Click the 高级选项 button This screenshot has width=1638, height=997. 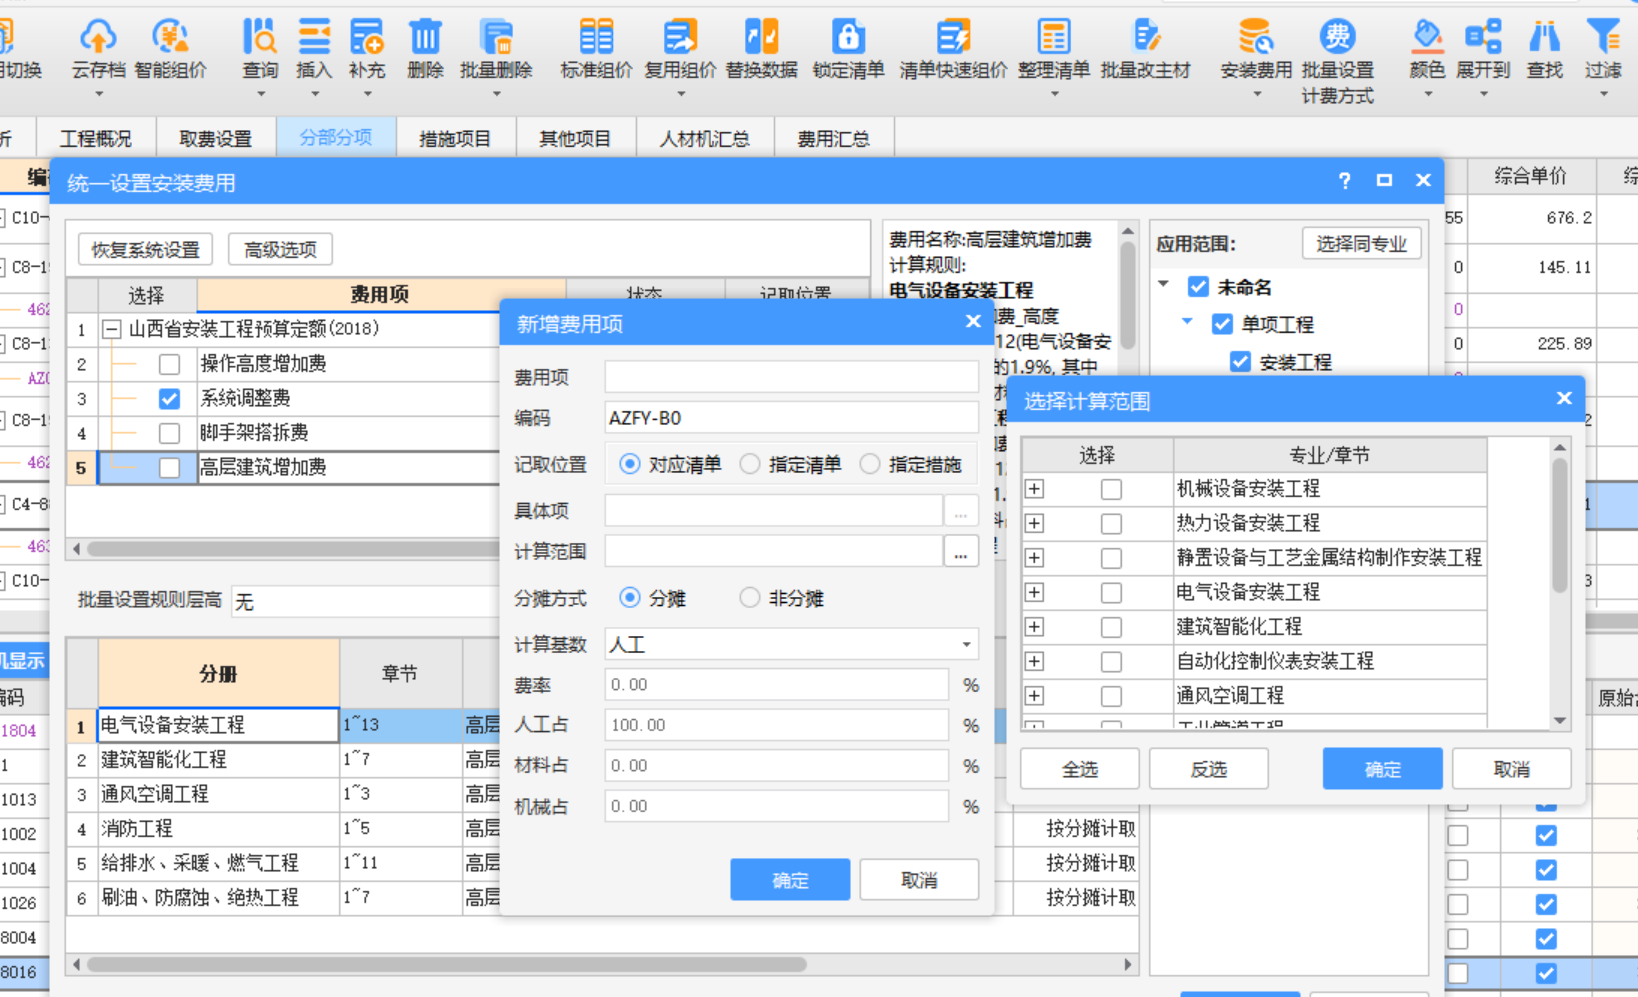click(x=280, y=250)
